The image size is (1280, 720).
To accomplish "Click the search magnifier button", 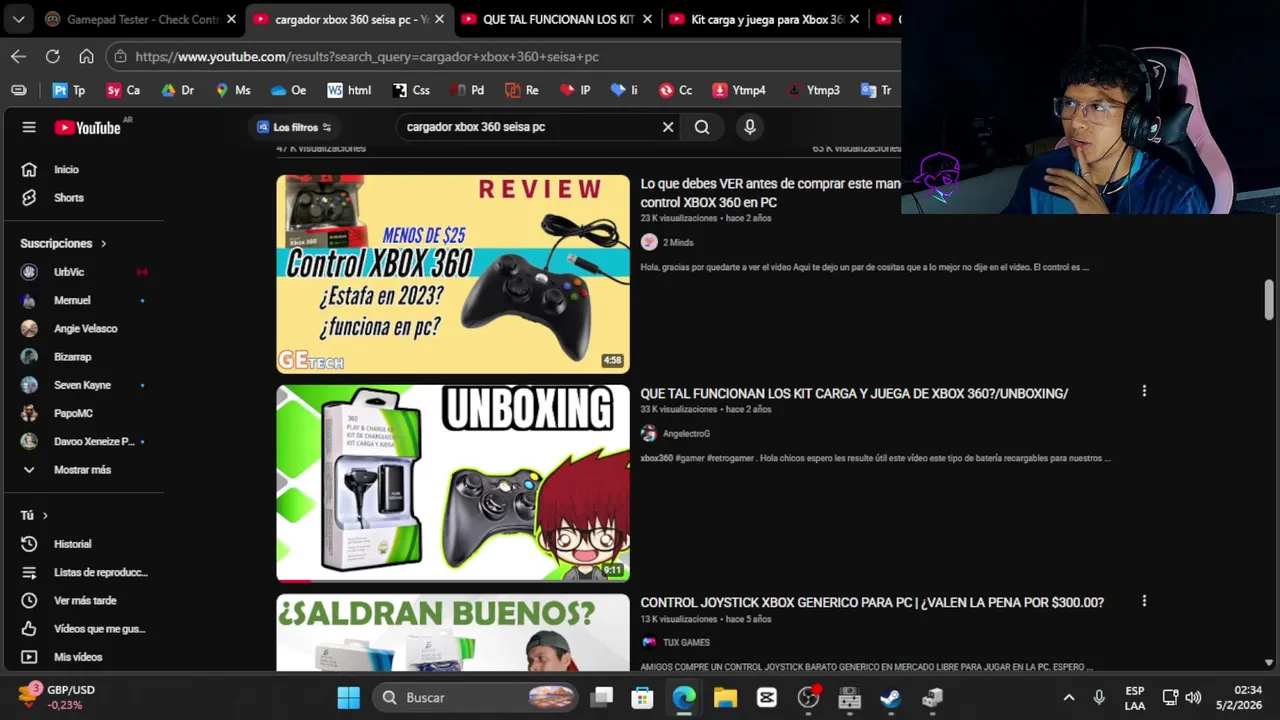I will 702,127.
